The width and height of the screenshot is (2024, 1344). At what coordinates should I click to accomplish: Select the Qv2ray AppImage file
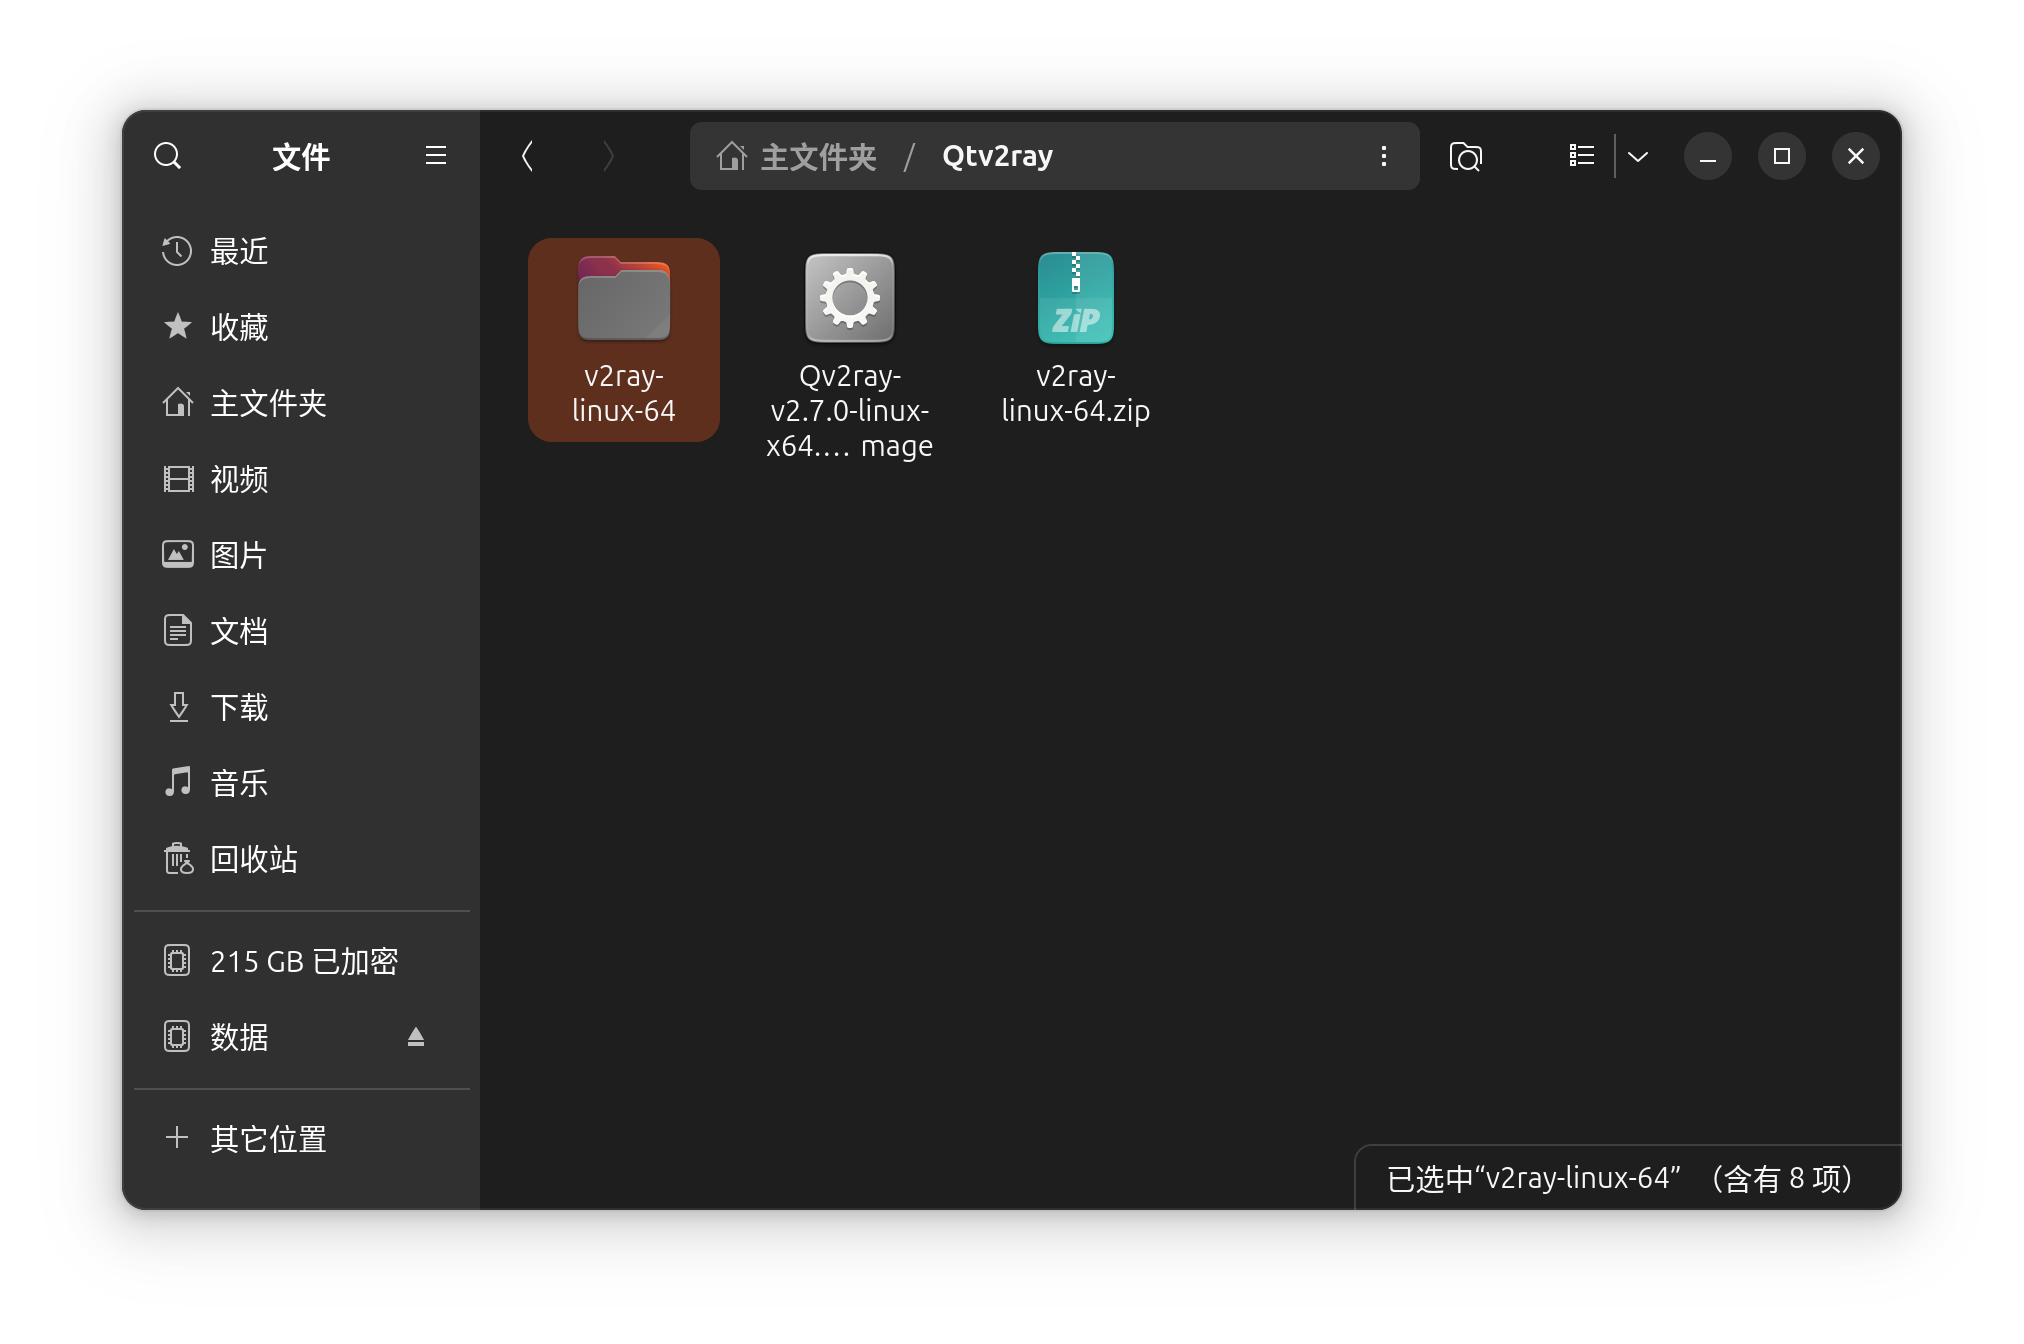pos(850,355)
